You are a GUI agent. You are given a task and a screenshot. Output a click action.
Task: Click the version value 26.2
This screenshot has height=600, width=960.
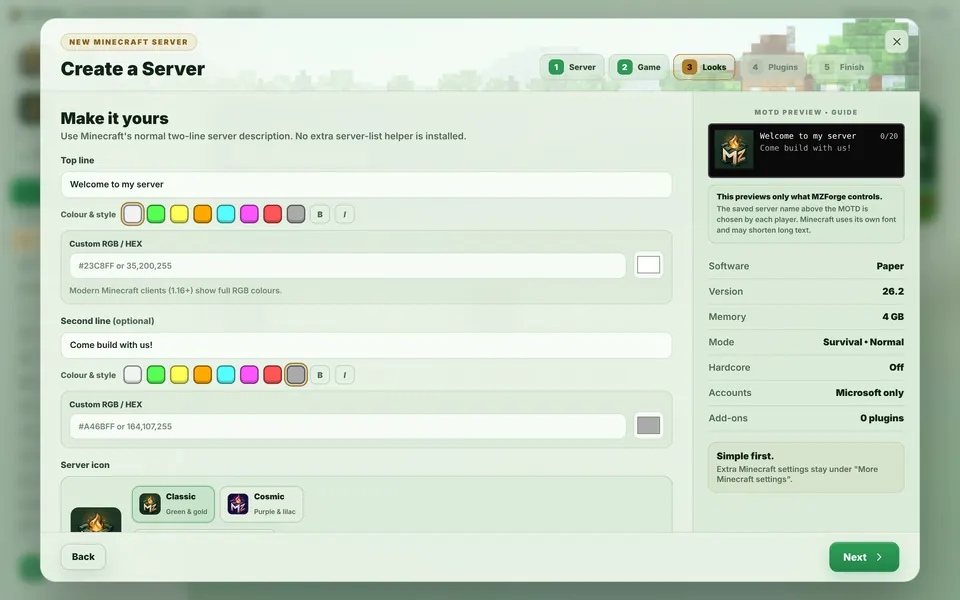click(x=893, y=291)
